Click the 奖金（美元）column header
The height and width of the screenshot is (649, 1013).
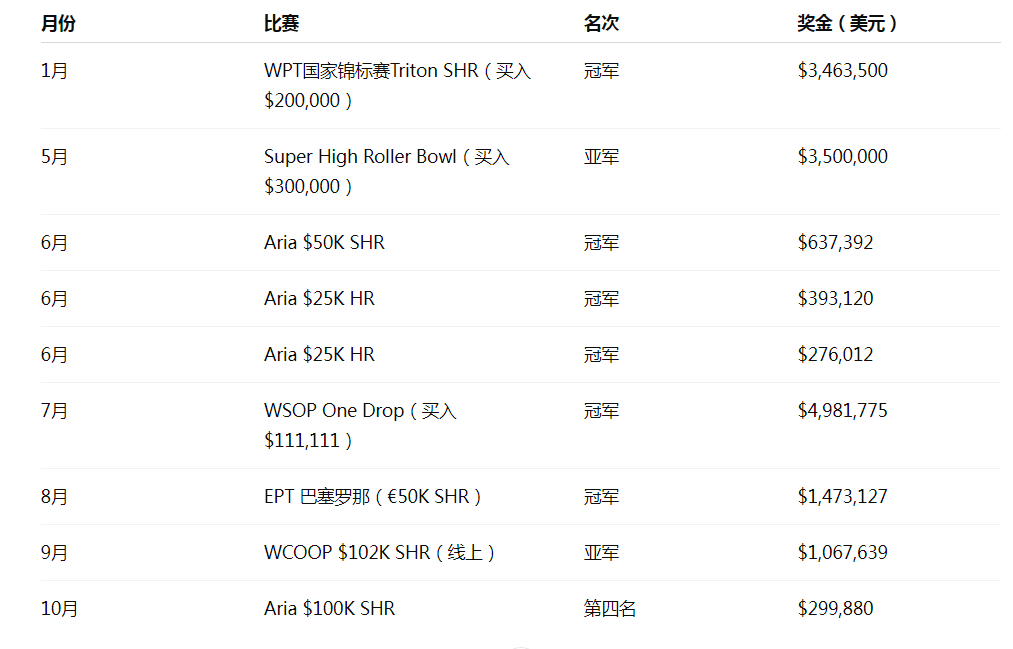tap(847, 24)
